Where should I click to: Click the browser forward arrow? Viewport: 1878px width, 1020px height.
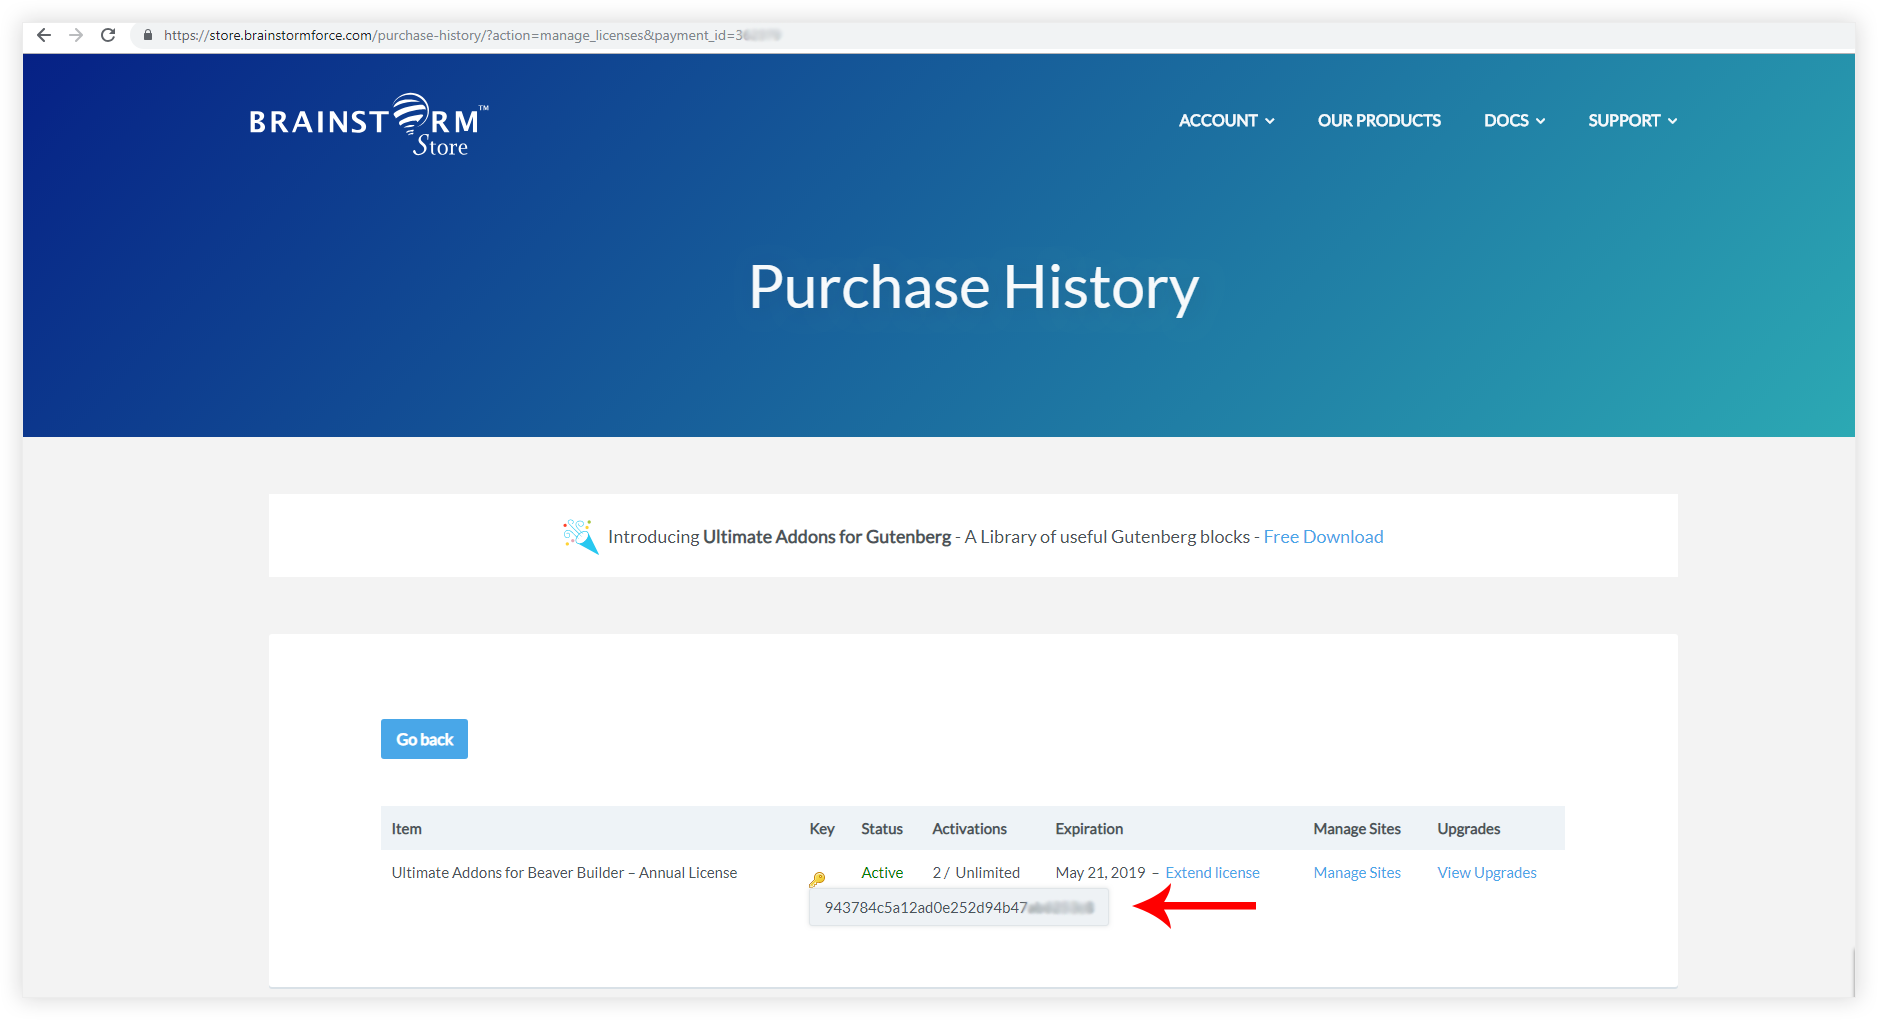click(x=76, y=35)
